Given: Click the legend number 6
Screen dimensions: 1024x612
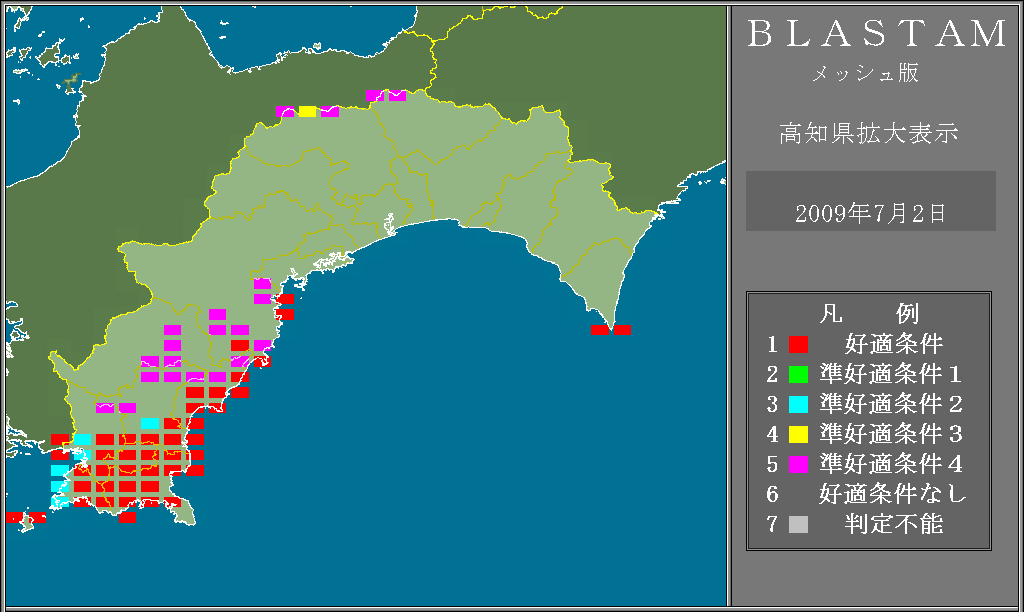Looking at the screenshot, I should point(773,494).
